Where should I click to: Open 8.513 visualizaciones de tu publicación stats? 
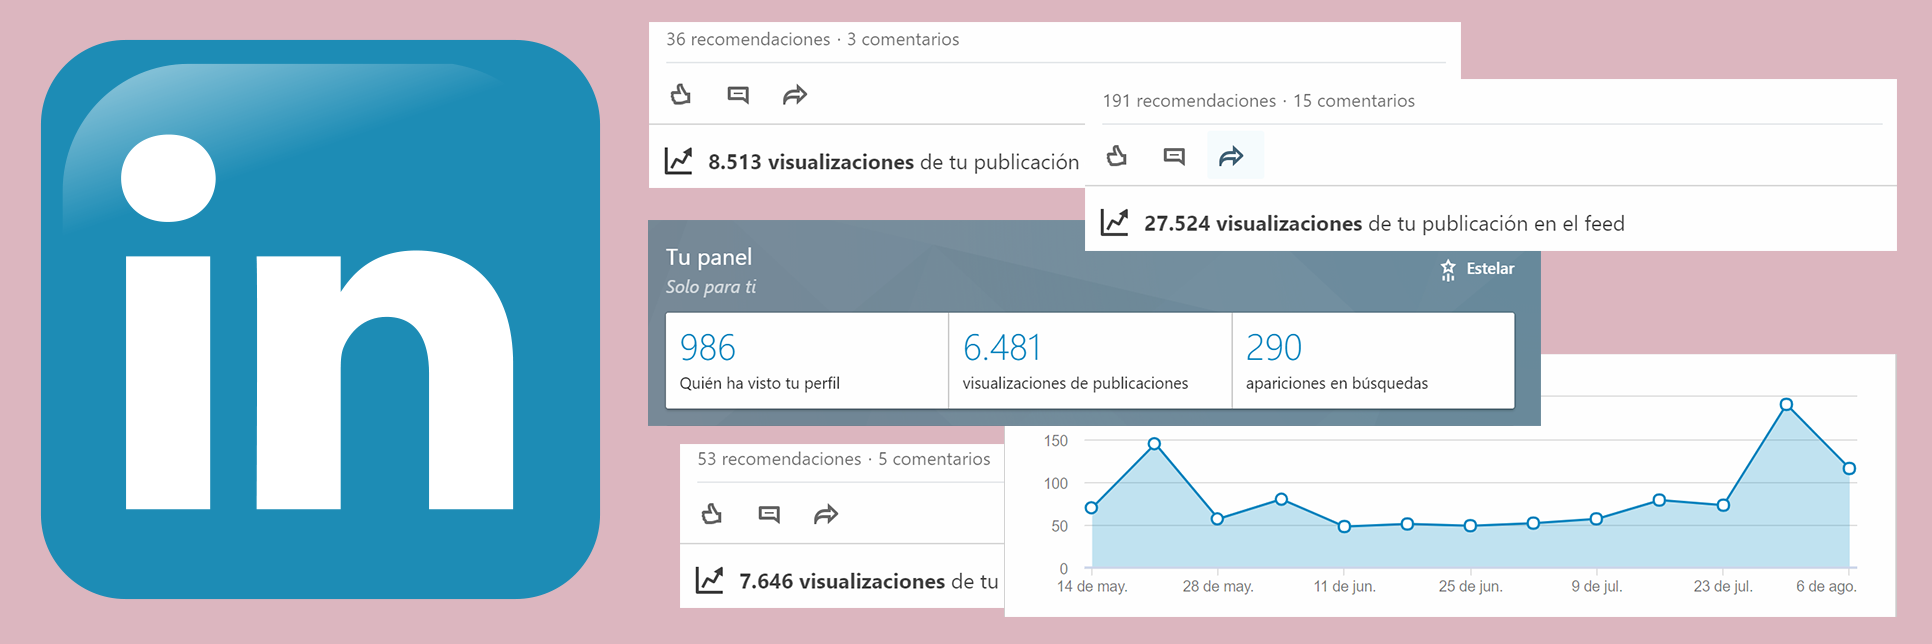[893, 162]
